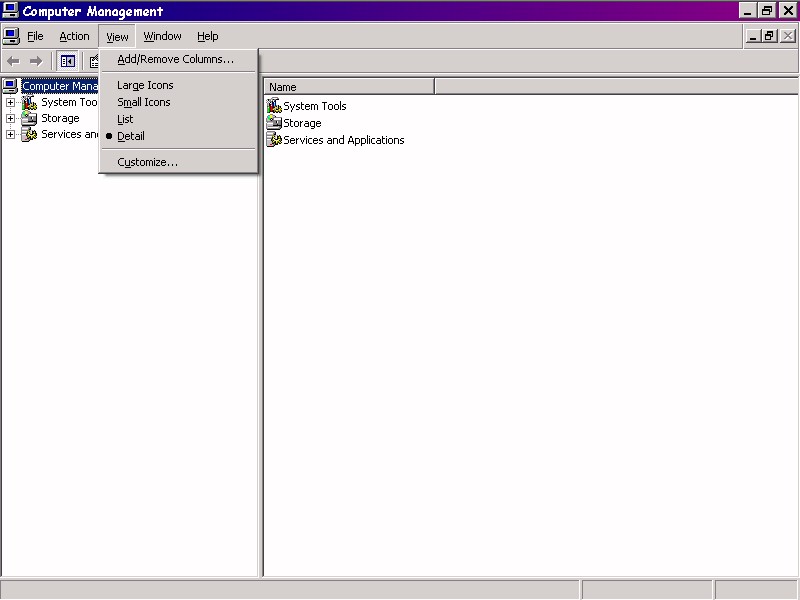
Task: Open the File menu
Action: tap(35, 36)
